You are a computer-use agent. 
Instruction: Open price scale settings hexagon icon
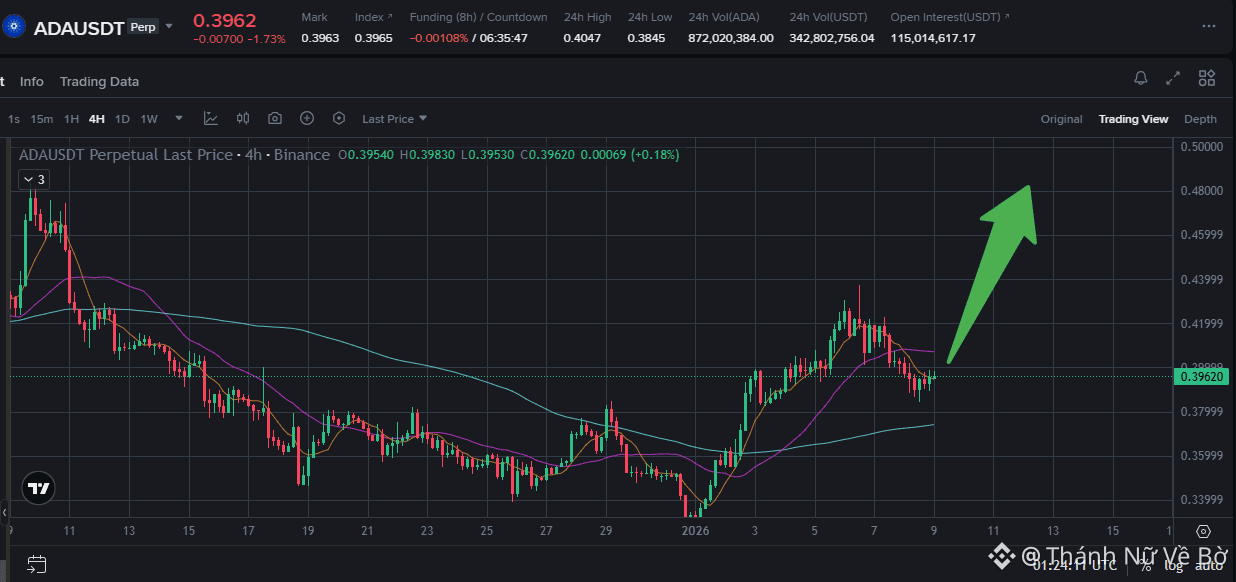(1203, 531)
